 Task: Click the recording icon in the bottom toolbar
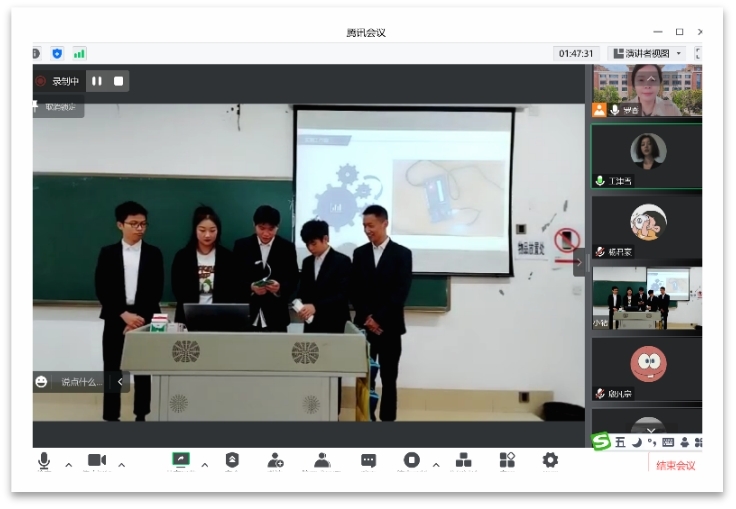pyautogui.click(x=411, y=460)
